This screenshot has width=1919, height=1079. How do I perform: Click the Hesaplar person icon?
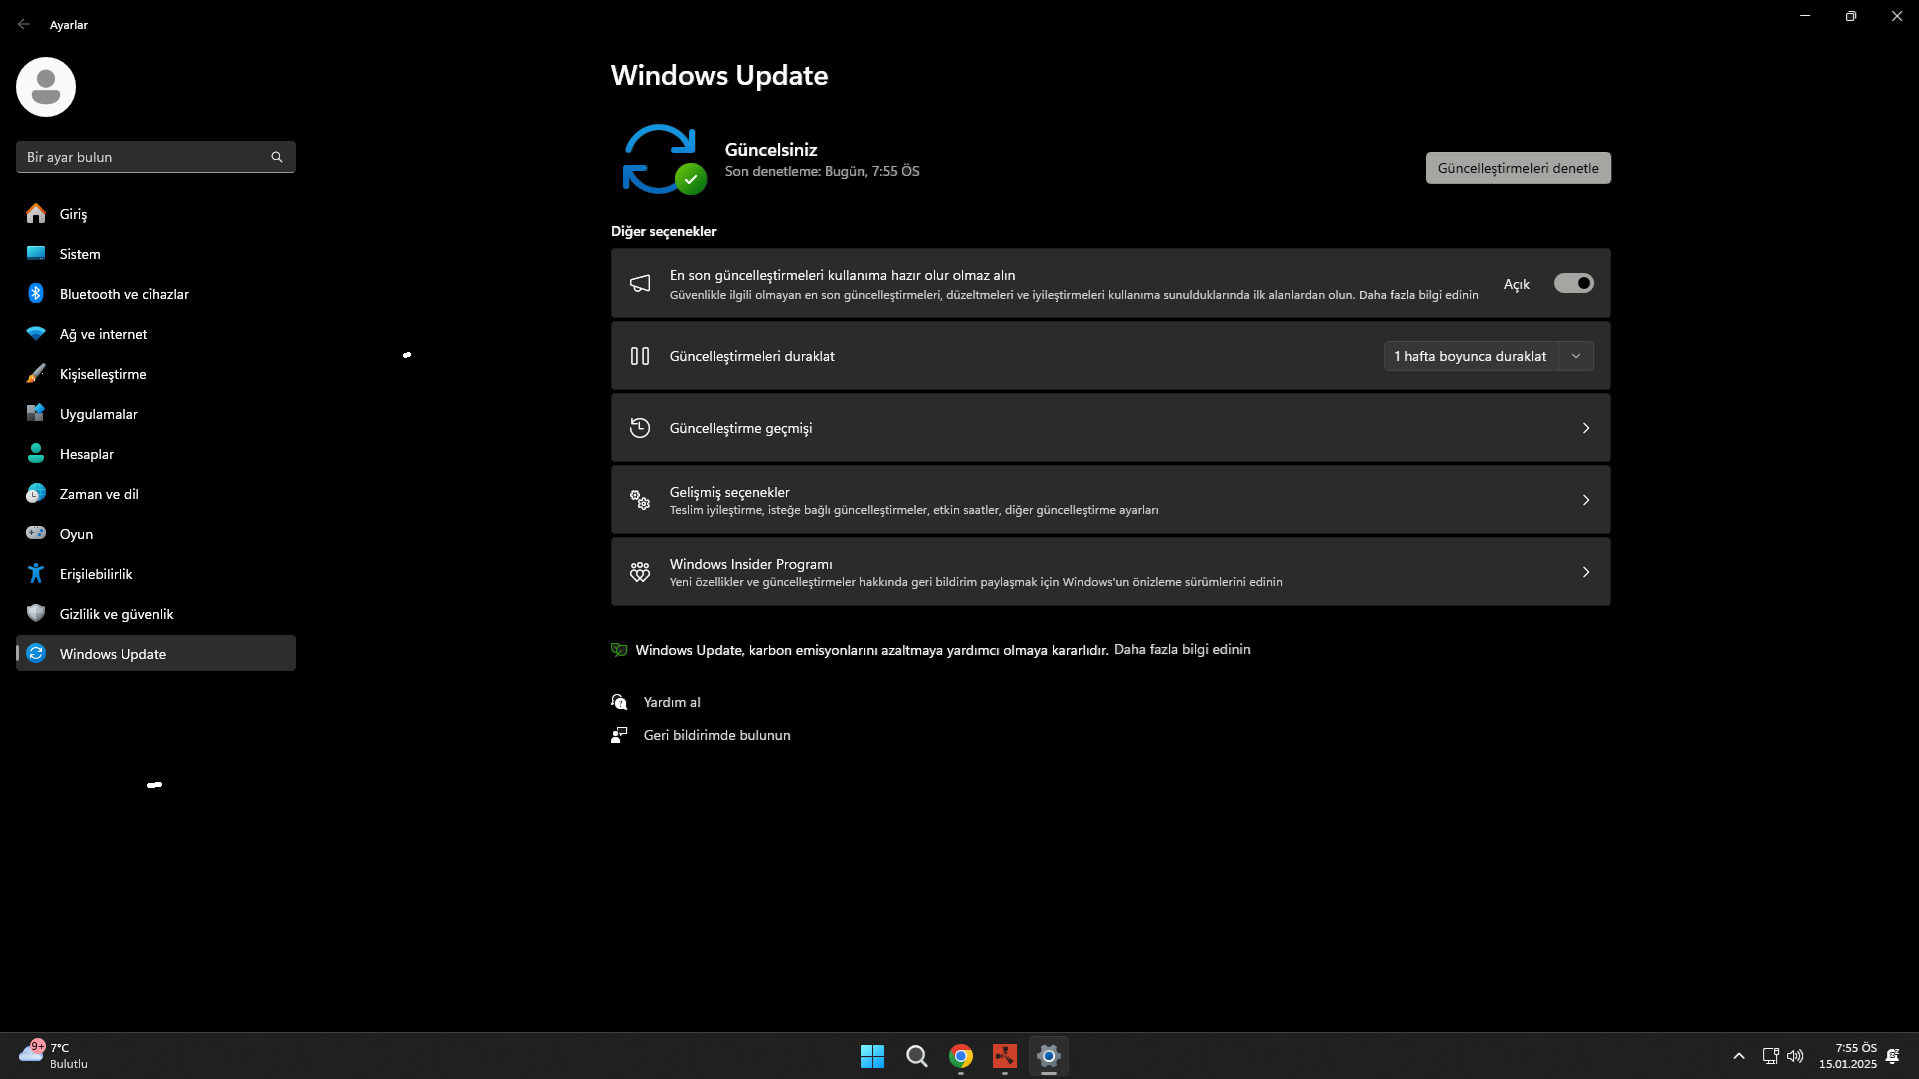coord(36,454)
